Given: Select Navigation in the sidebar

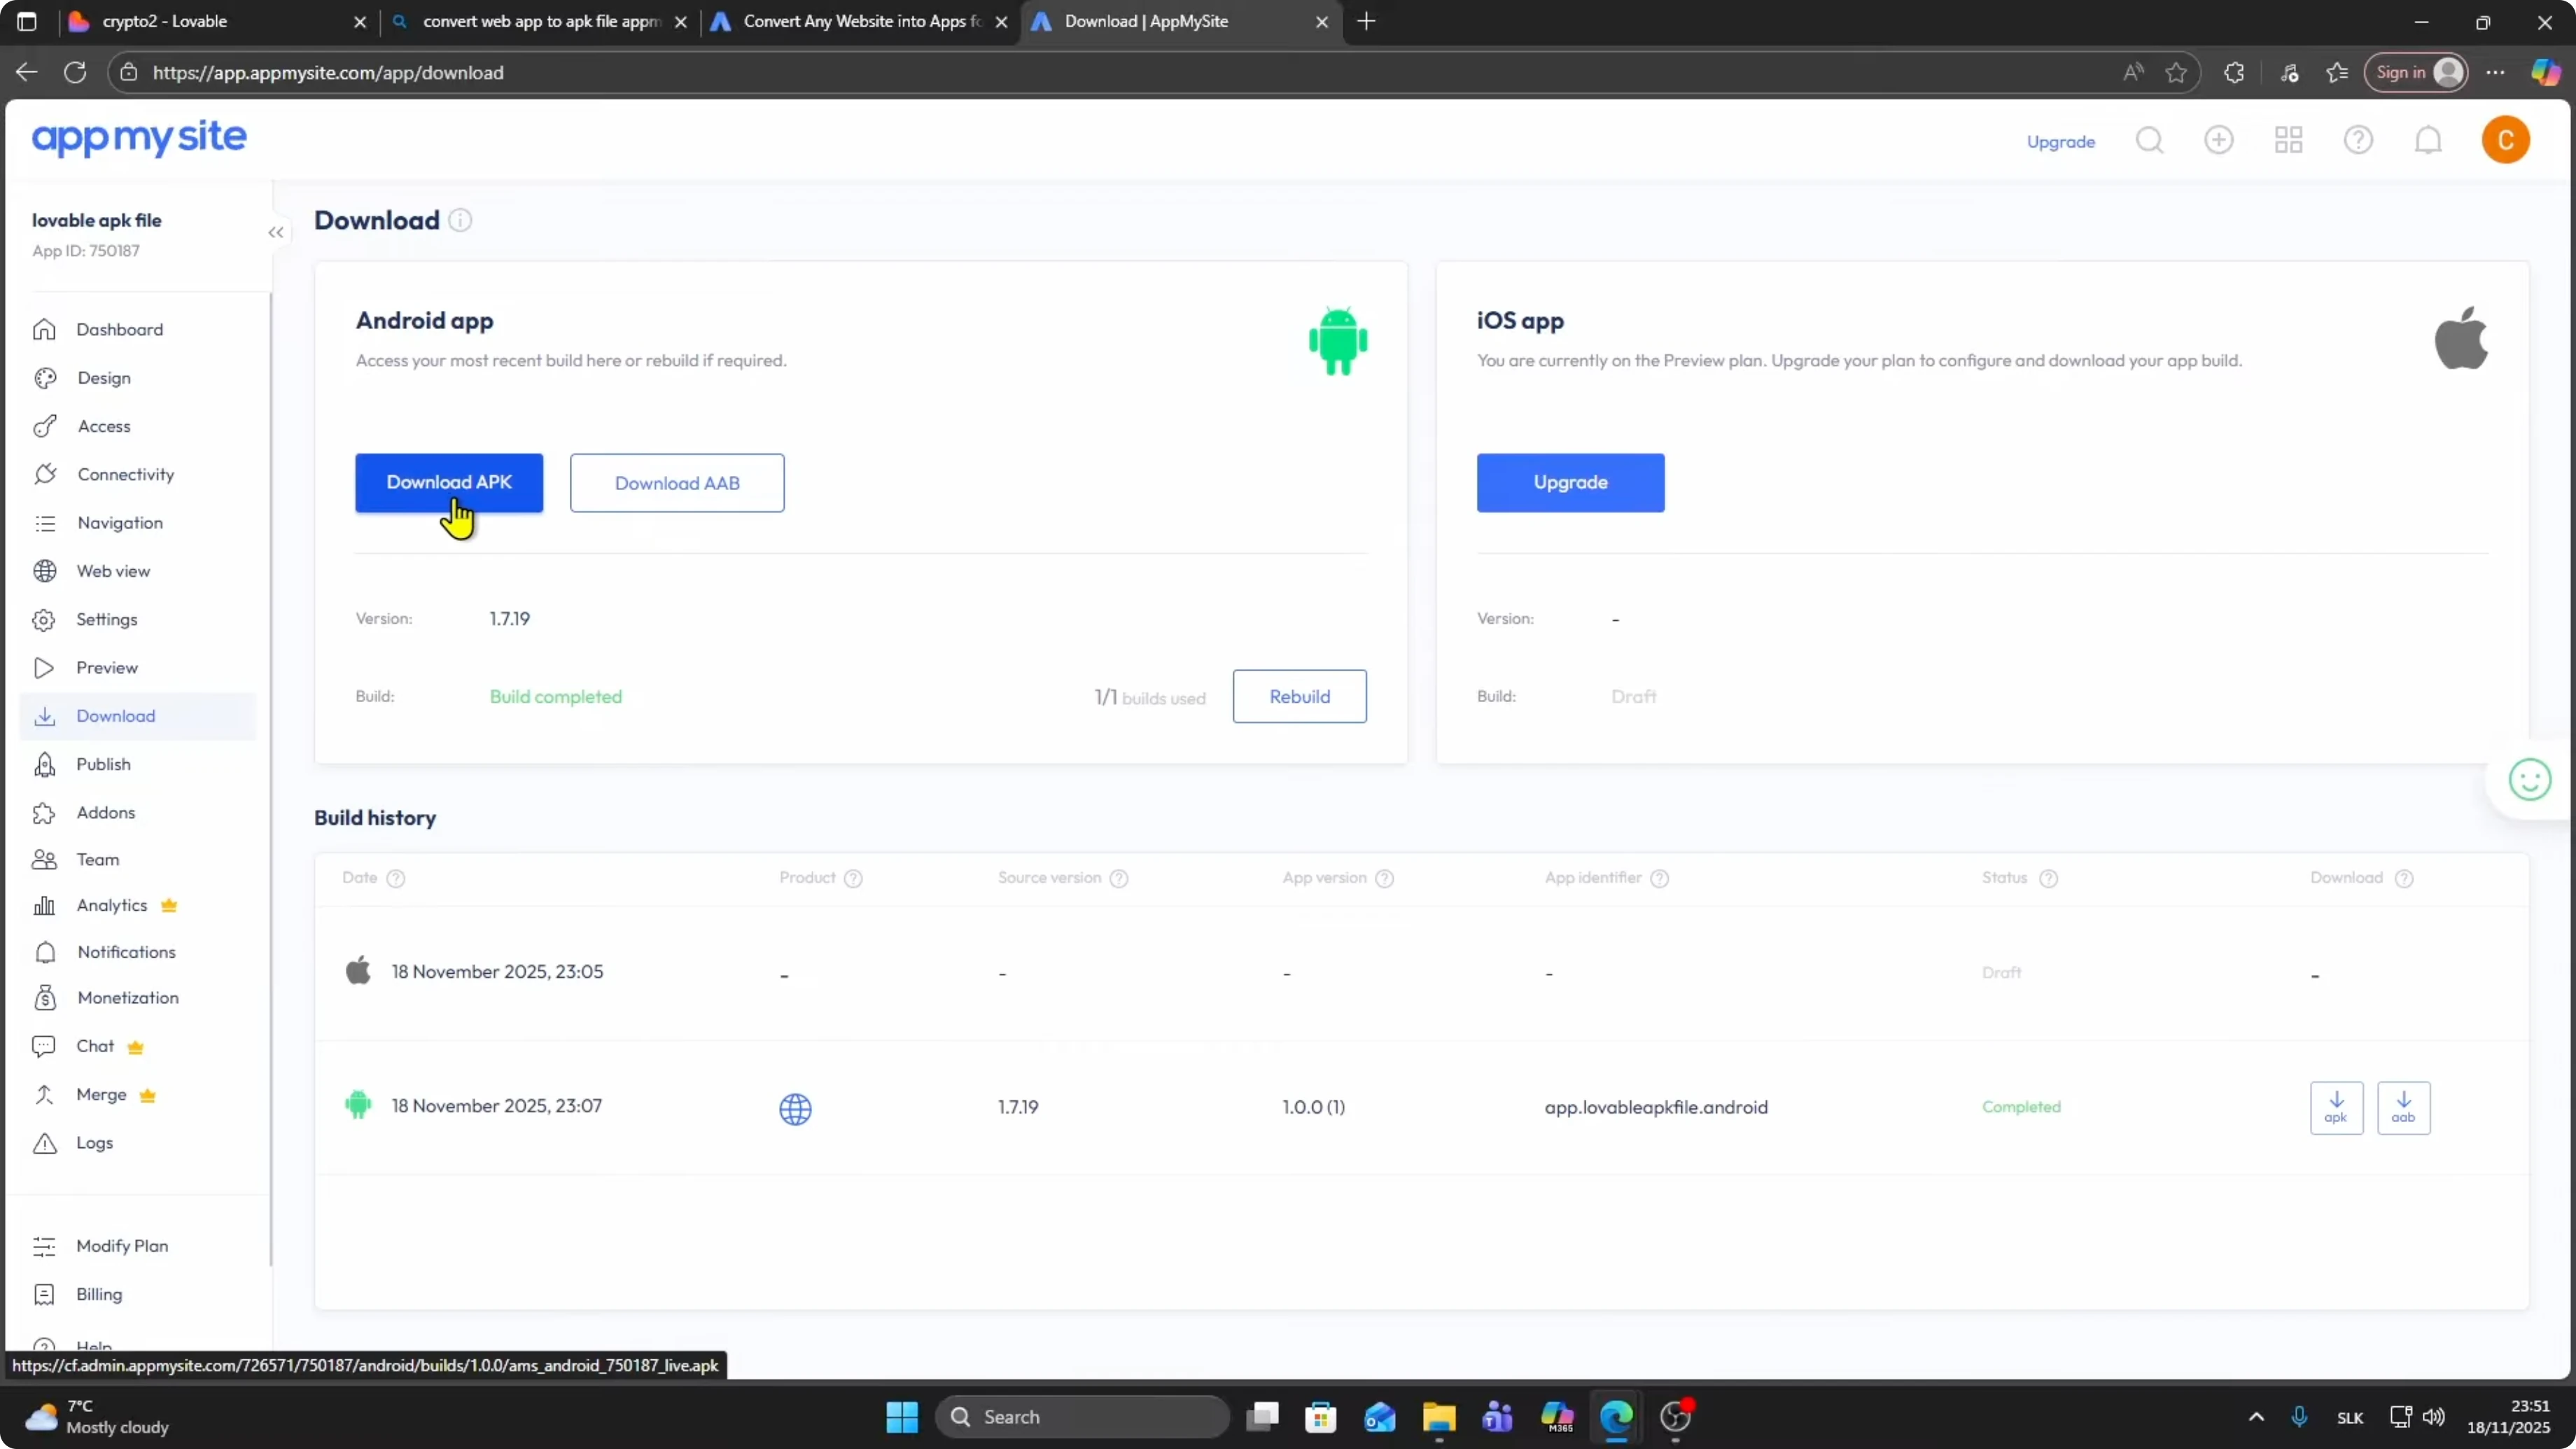Looking at the screenshot, I should point(138,523).
